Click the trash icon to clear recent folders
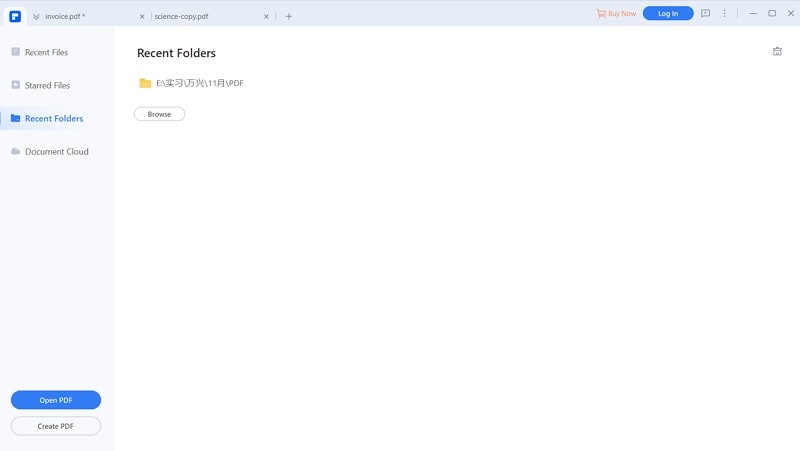The height and width of the screenshot is (451, 800). click(777, 51)
